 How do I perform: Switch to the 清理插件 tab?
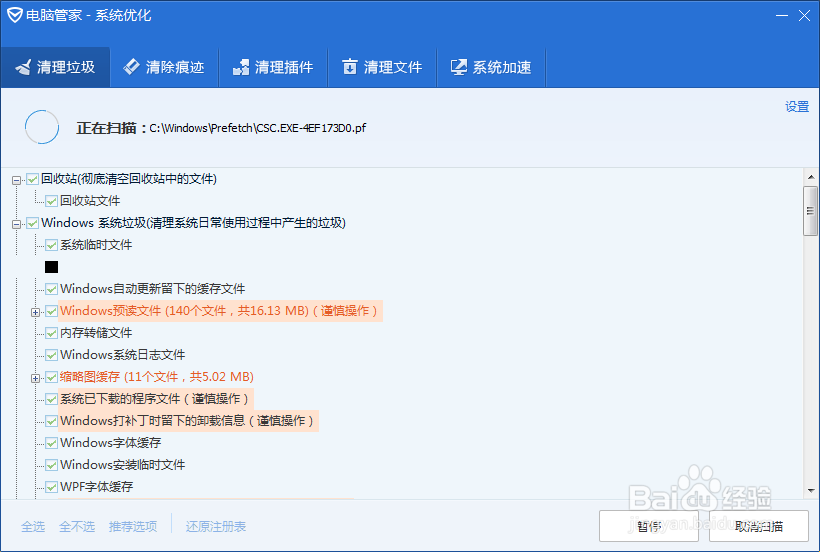pos(273,67)
